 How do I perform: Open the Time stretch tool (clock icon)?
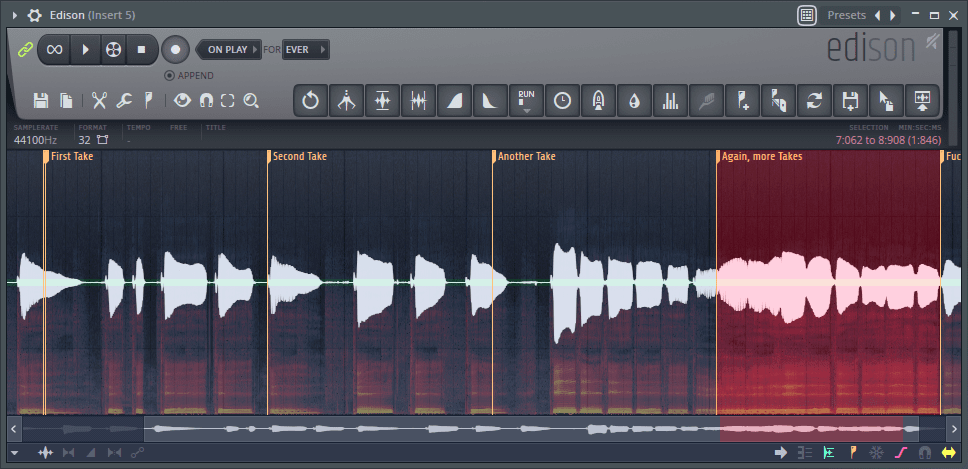563,100
